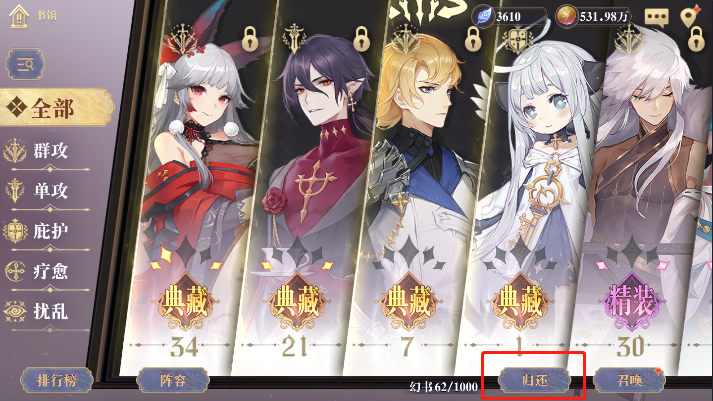Viewport: 713px width, 401px height.
Task: Open the search filter list button
Action: pos(25,64)
